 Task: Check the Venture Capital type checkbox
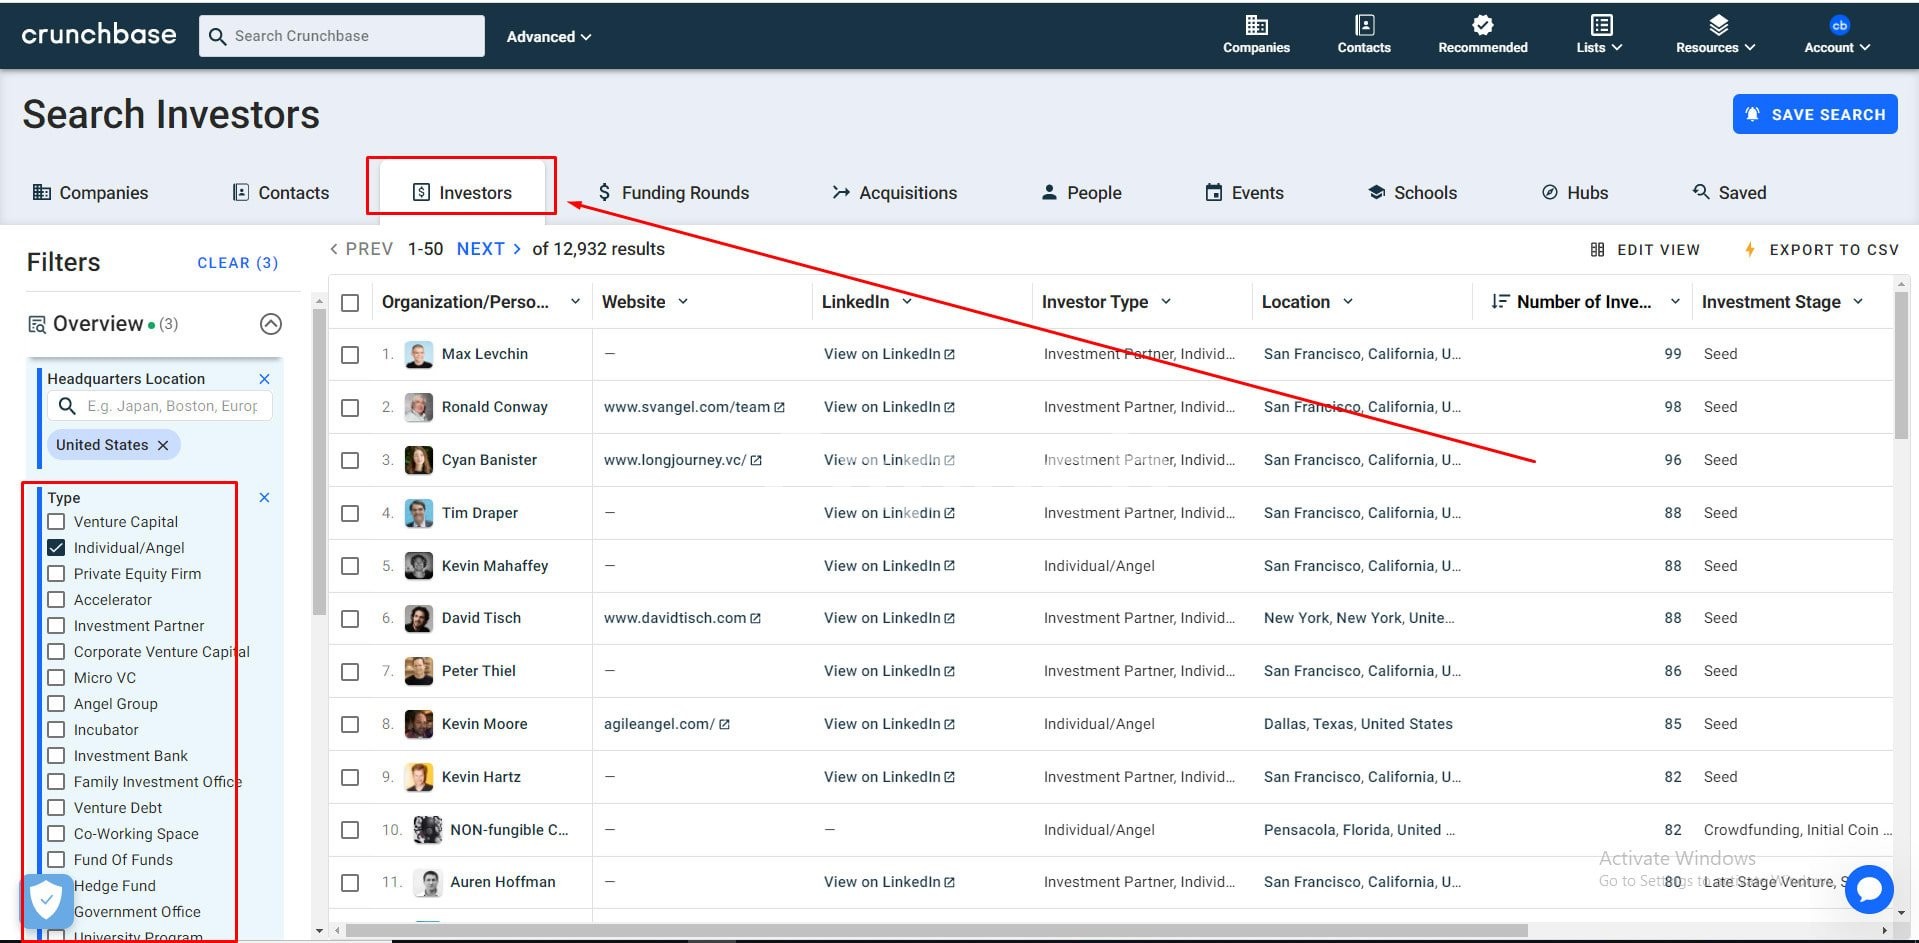56,522
